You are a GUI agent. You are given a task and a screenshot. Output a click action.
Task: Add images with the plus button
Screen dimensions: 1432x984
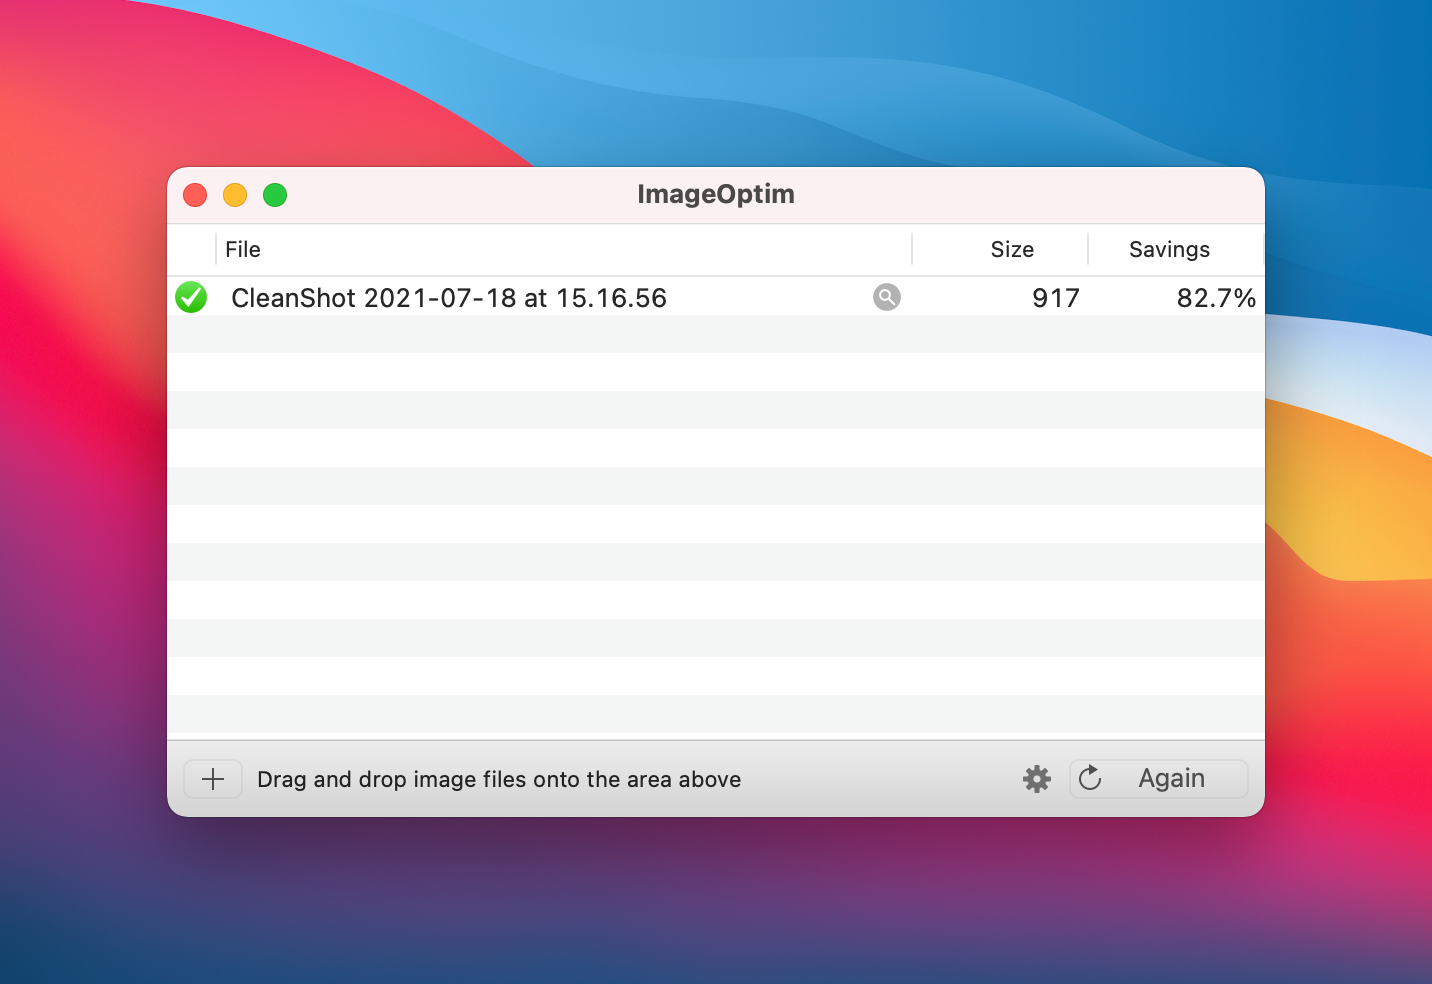click(x=213, y=779)
